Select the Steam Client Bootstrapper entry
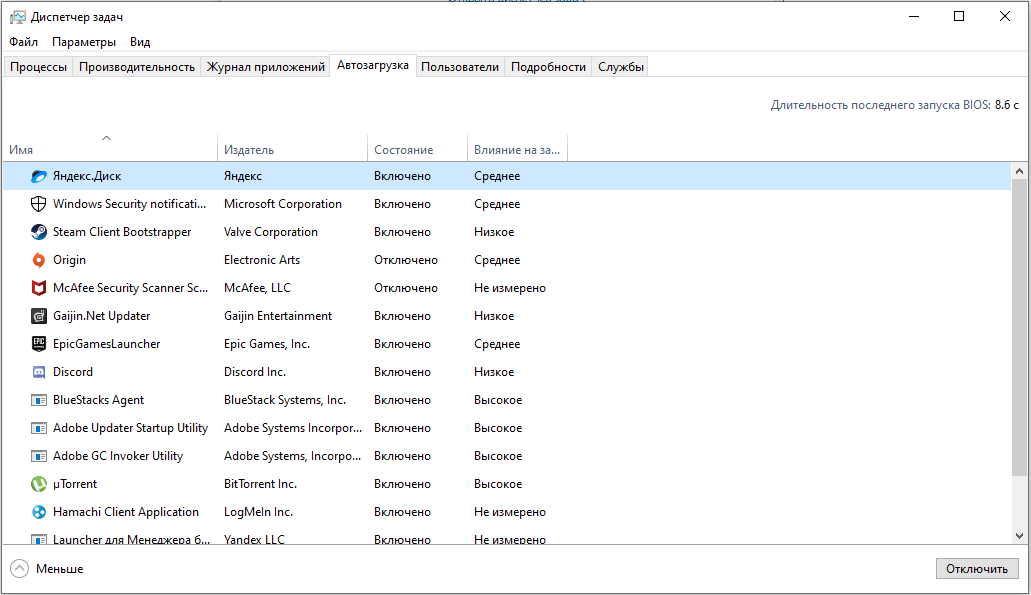Viewport: 1031px width, 595px height. [x=122, y=232]
